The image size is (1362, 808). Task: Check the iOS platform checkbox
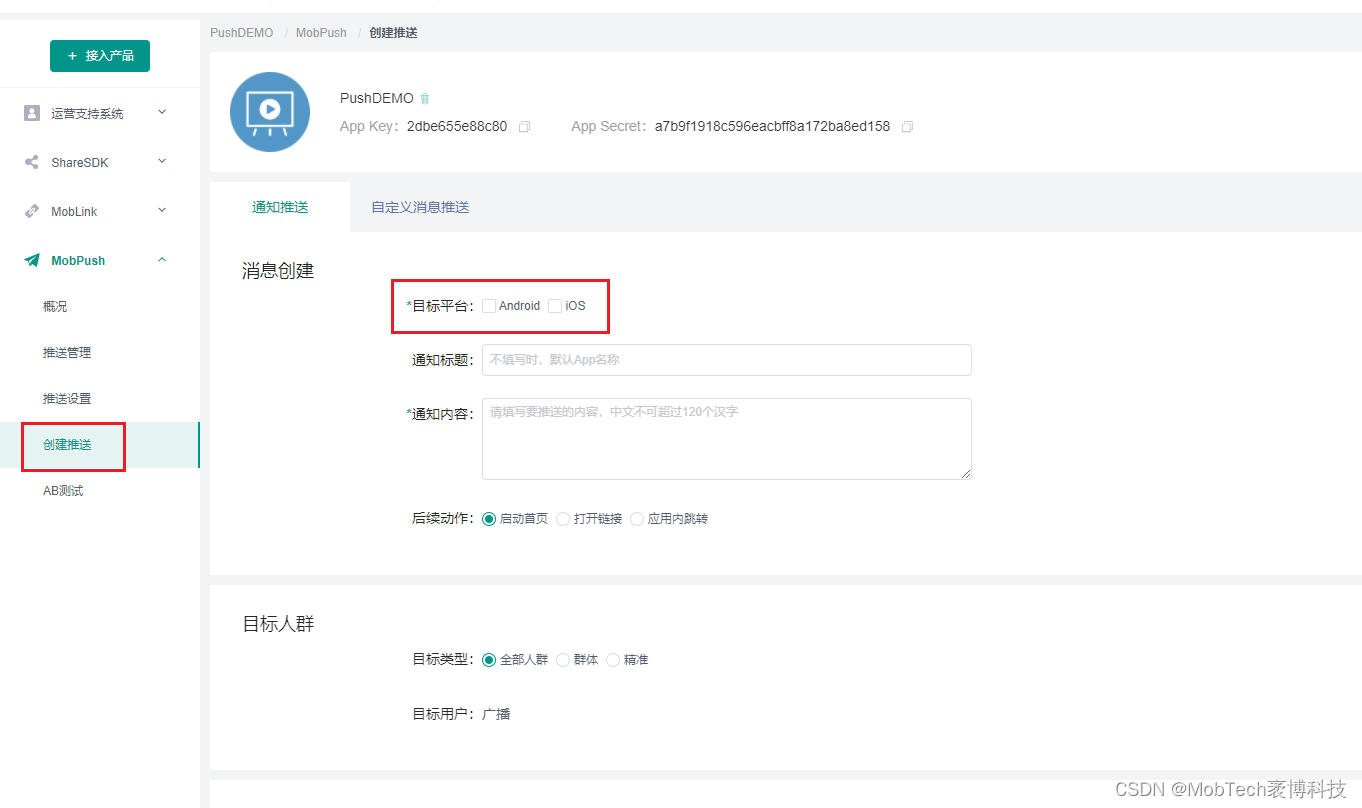point(555,306)
